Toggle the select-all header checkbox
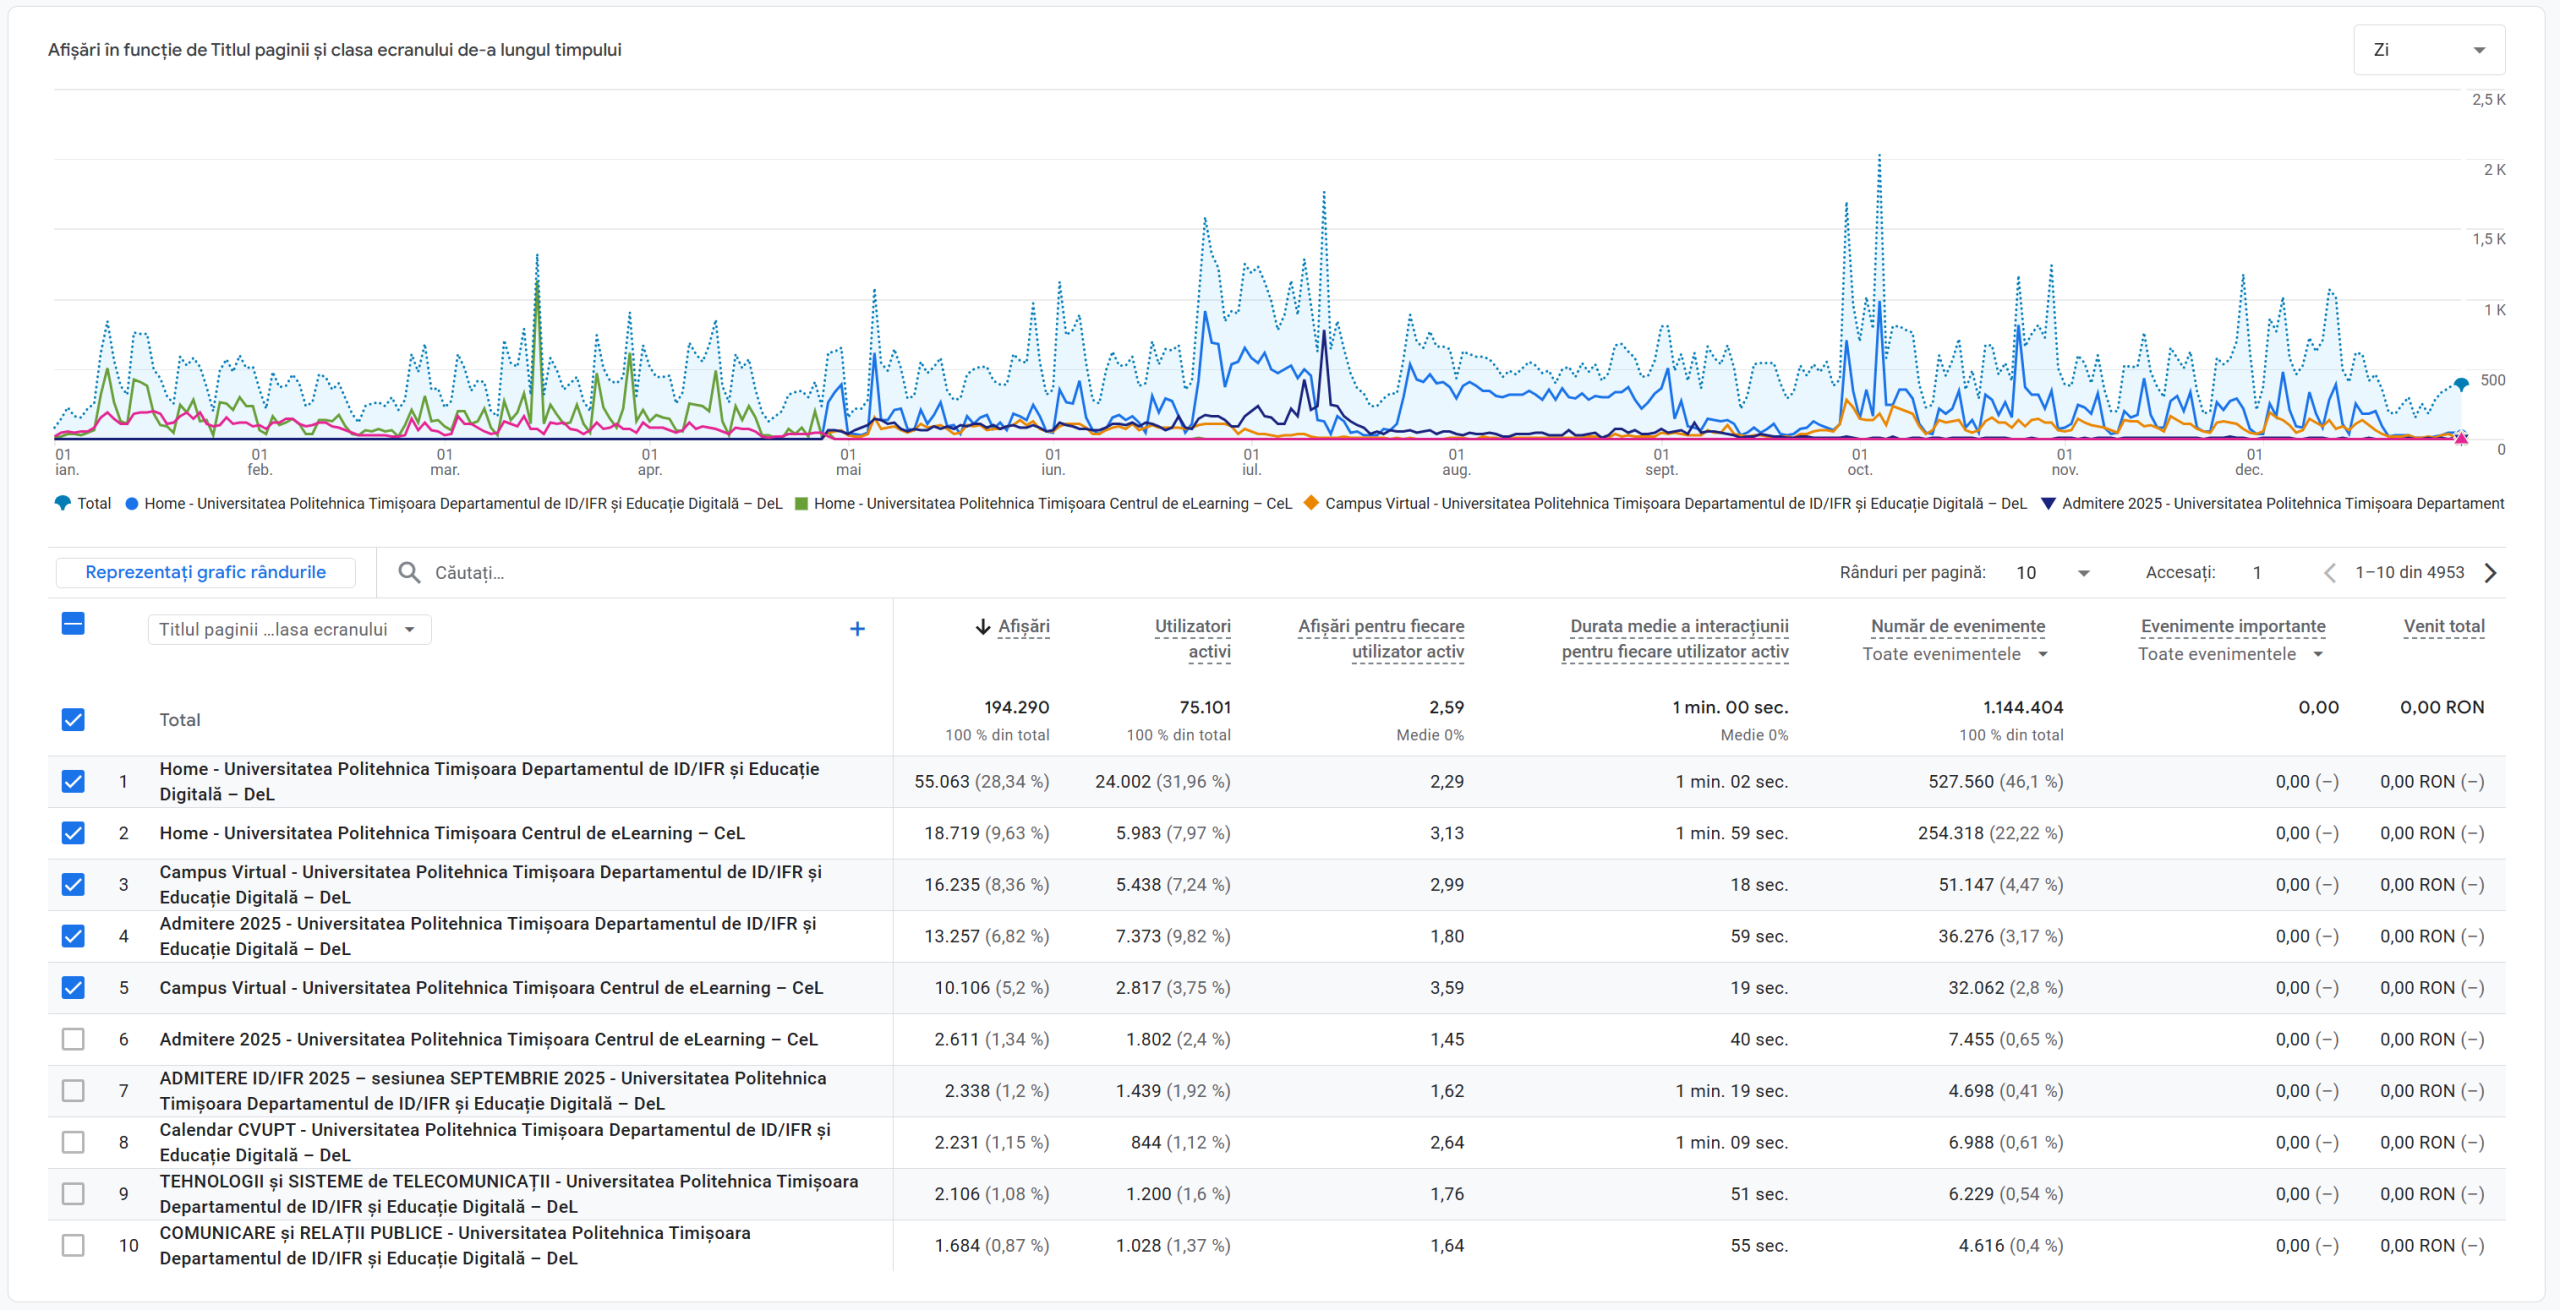Screen dimensions: 2560x1310 (73, 624)
